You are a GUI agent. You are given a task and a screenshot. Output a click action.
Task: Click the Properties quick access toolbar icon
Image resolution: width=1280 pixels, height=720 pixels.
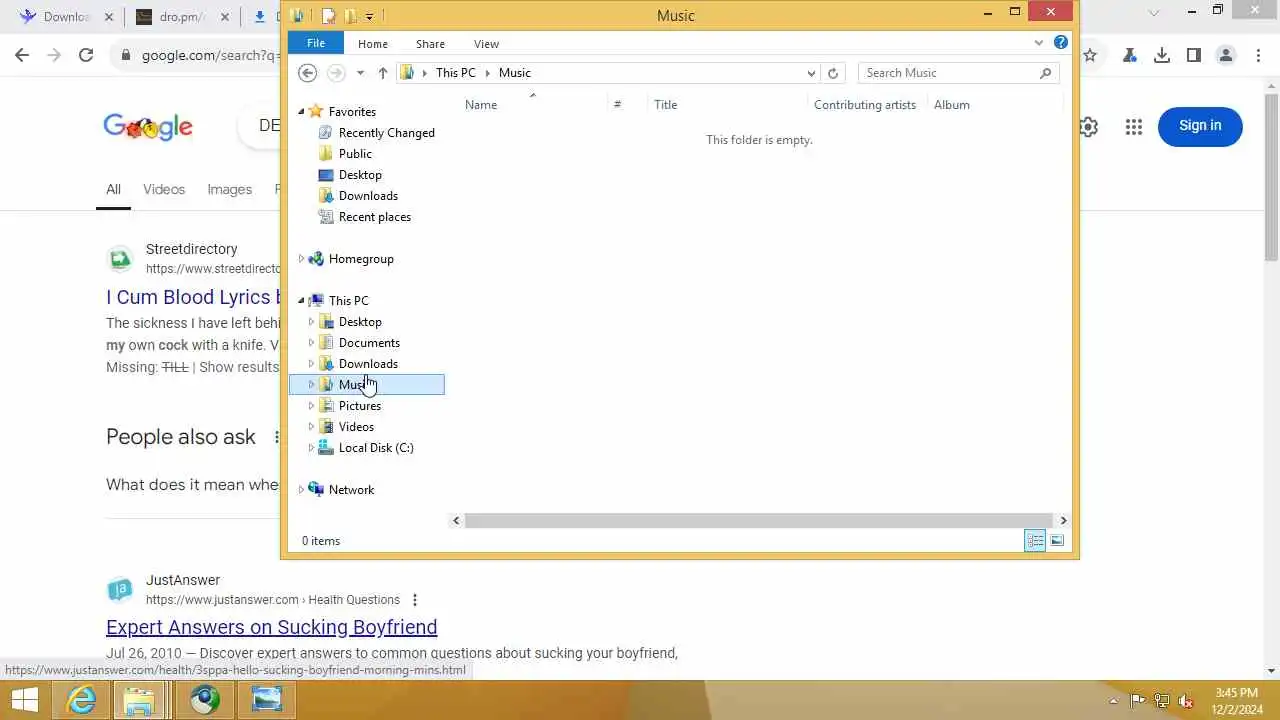click(327, 16)
